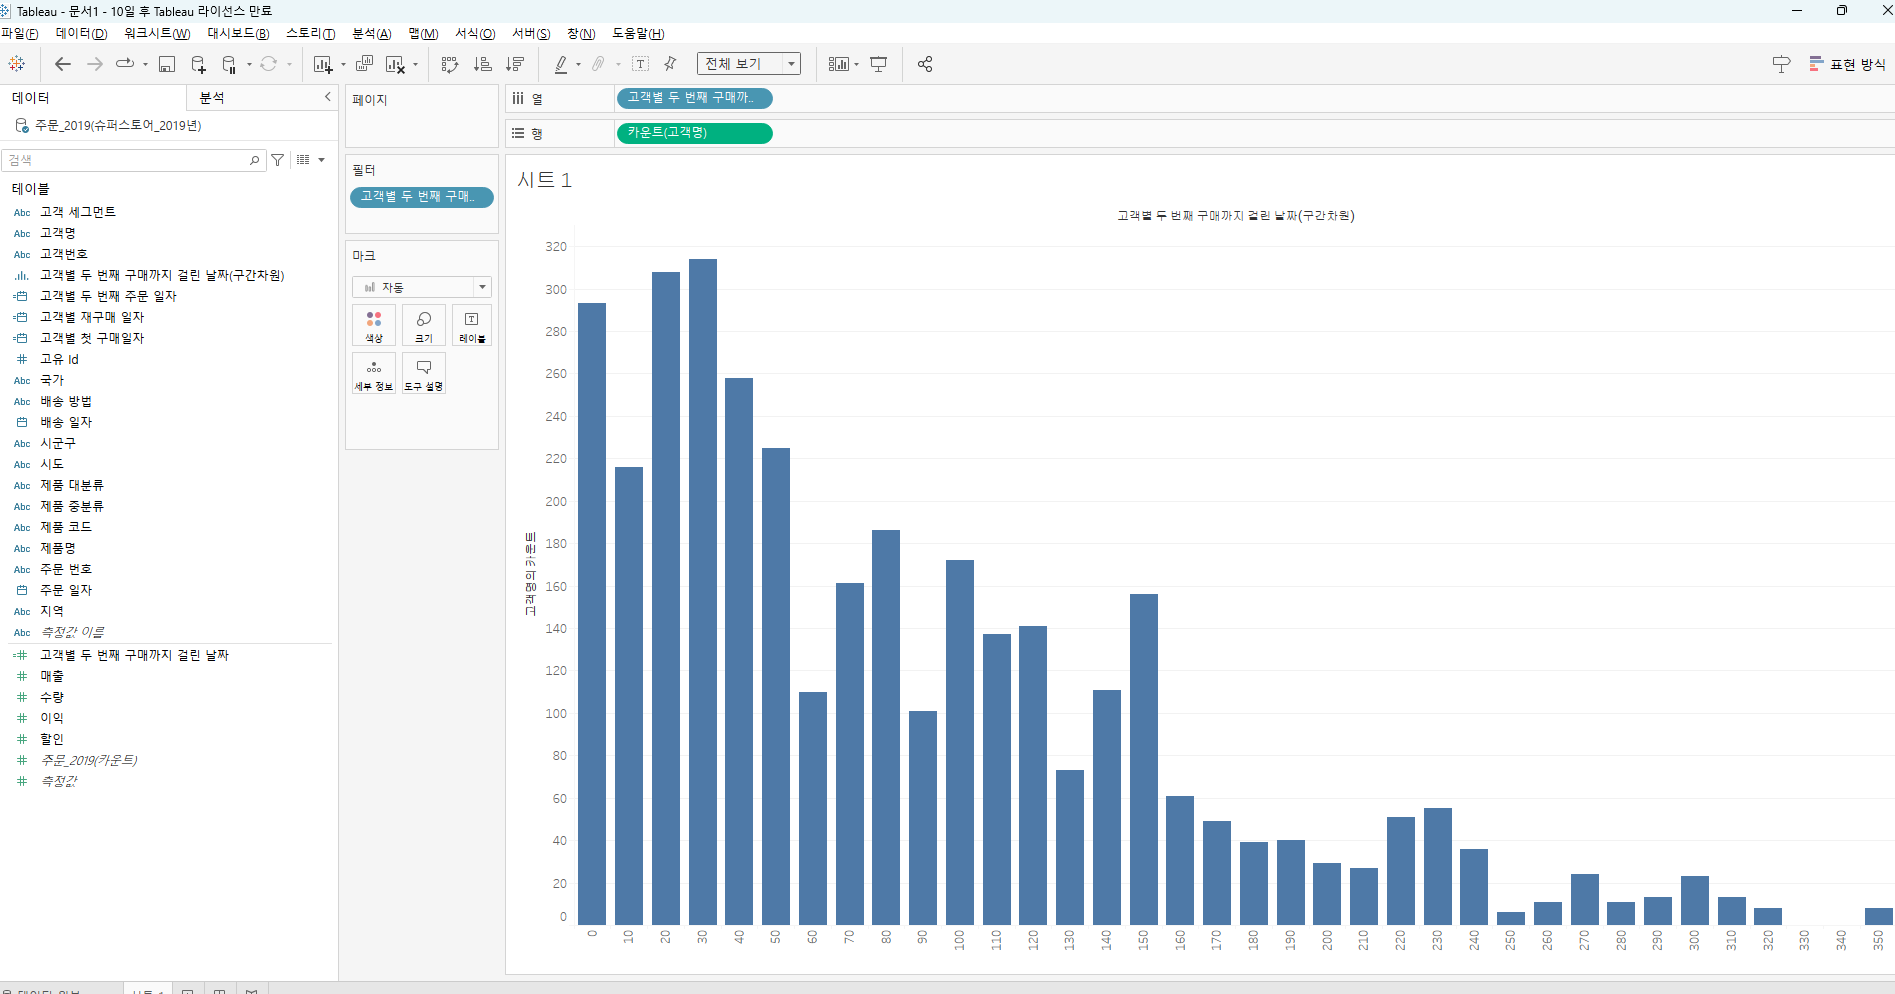Toggle mark labels with the T icon
Image resolution: width=1895 pixels, height=994 pixels.
pos(641,64)
